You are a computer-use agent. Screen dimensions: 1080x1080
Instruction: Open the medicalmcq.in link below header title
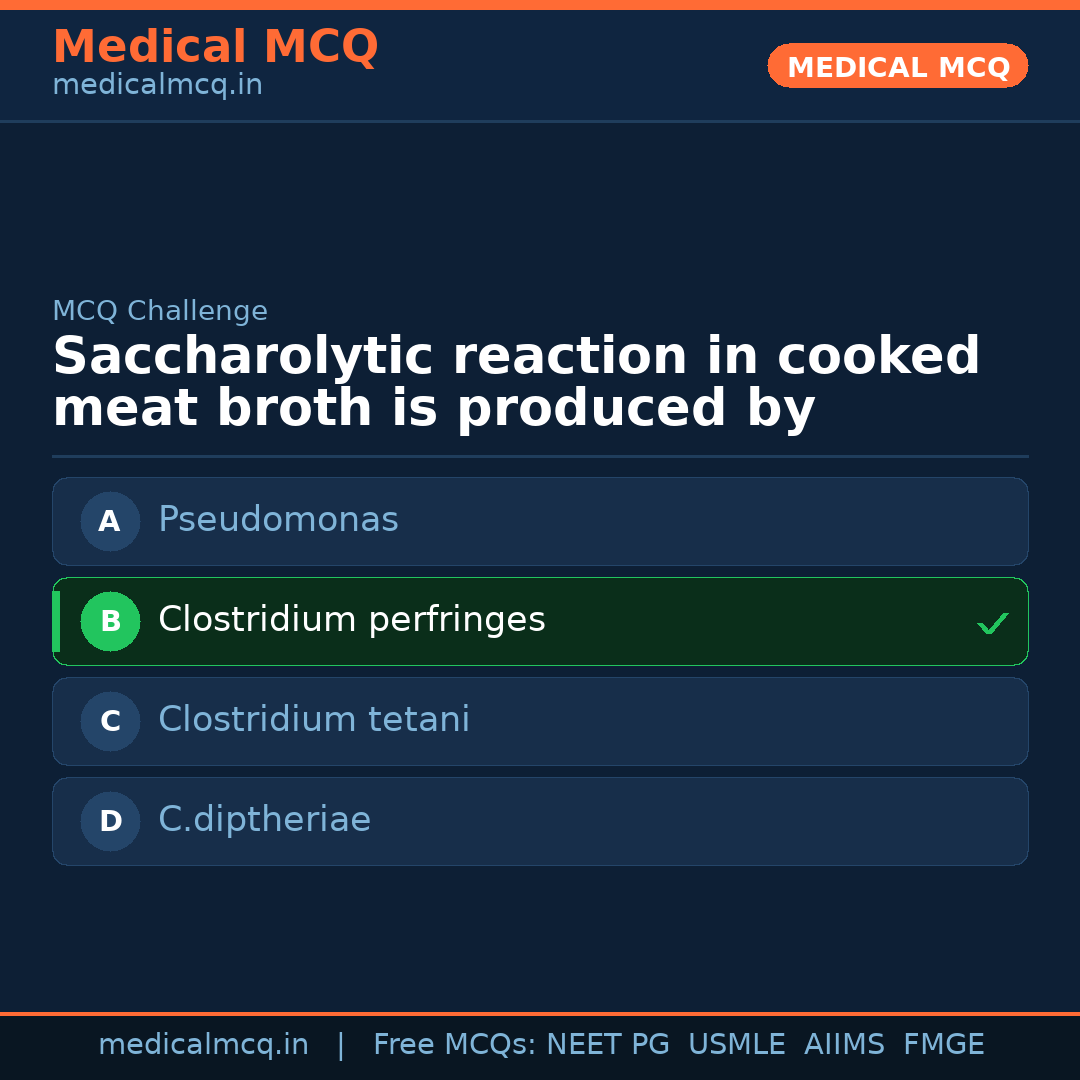pyautogui.click(x=157, y=86)
